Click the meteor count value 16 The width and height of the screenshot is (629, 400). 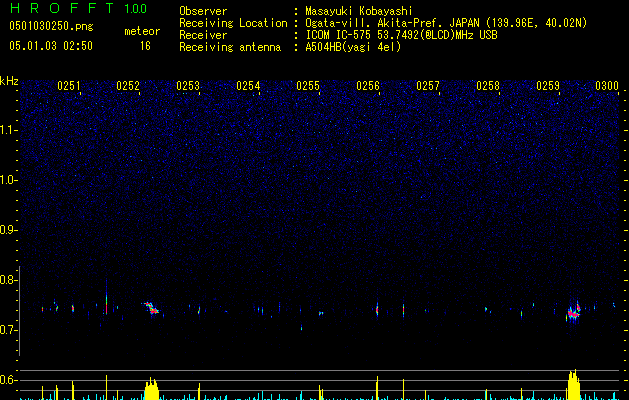tap(145, 46)
